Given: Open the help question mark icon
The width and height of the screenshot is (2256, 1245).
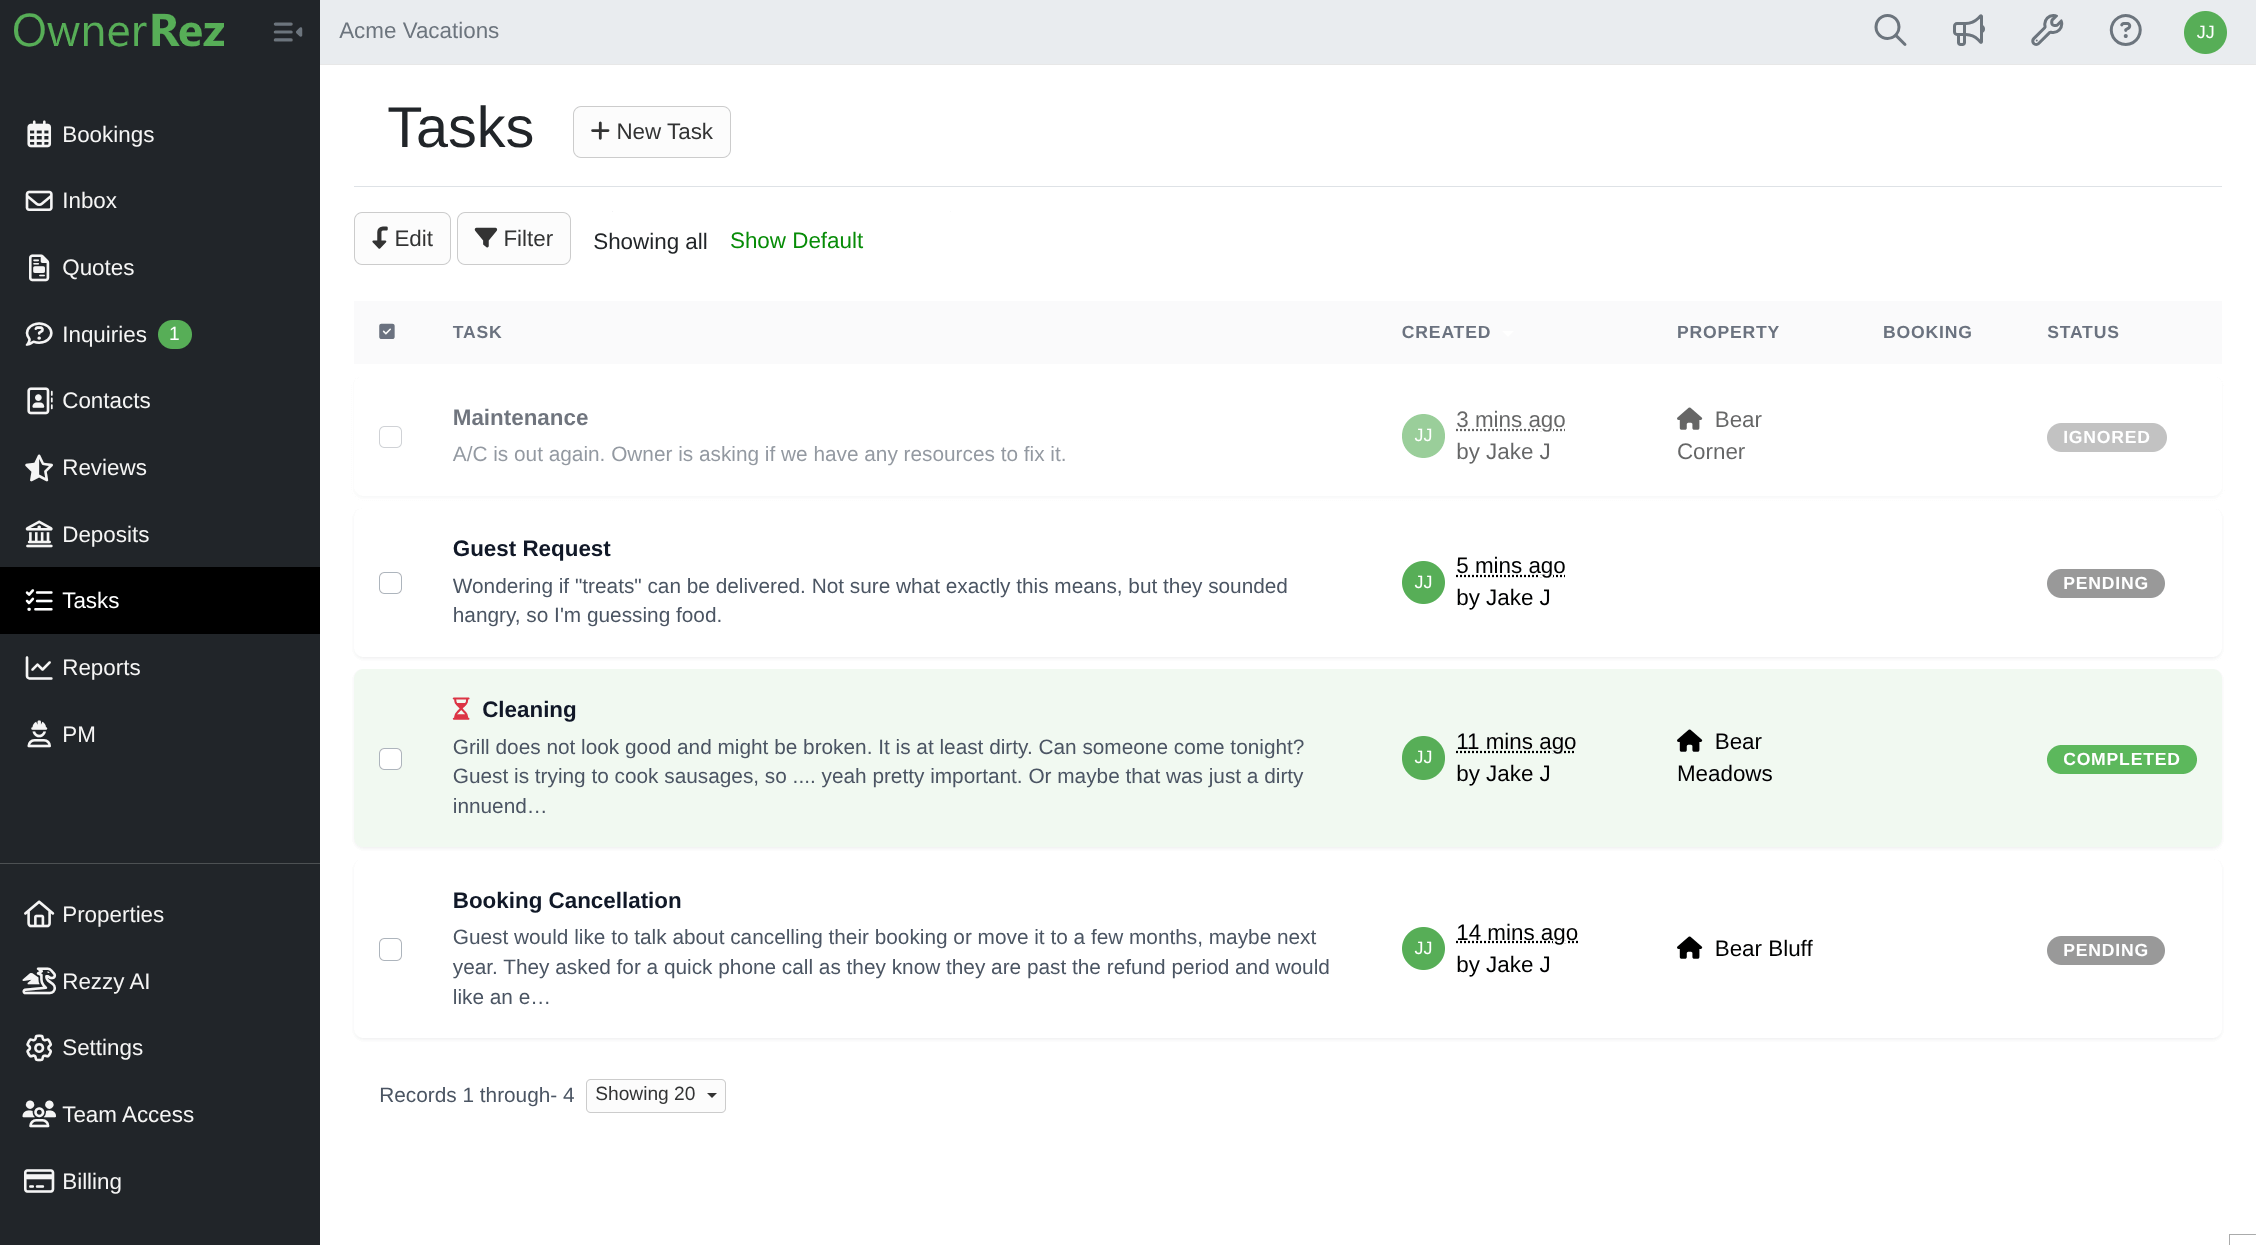Looking at the screenshot, I should [x=2125, y=31].
